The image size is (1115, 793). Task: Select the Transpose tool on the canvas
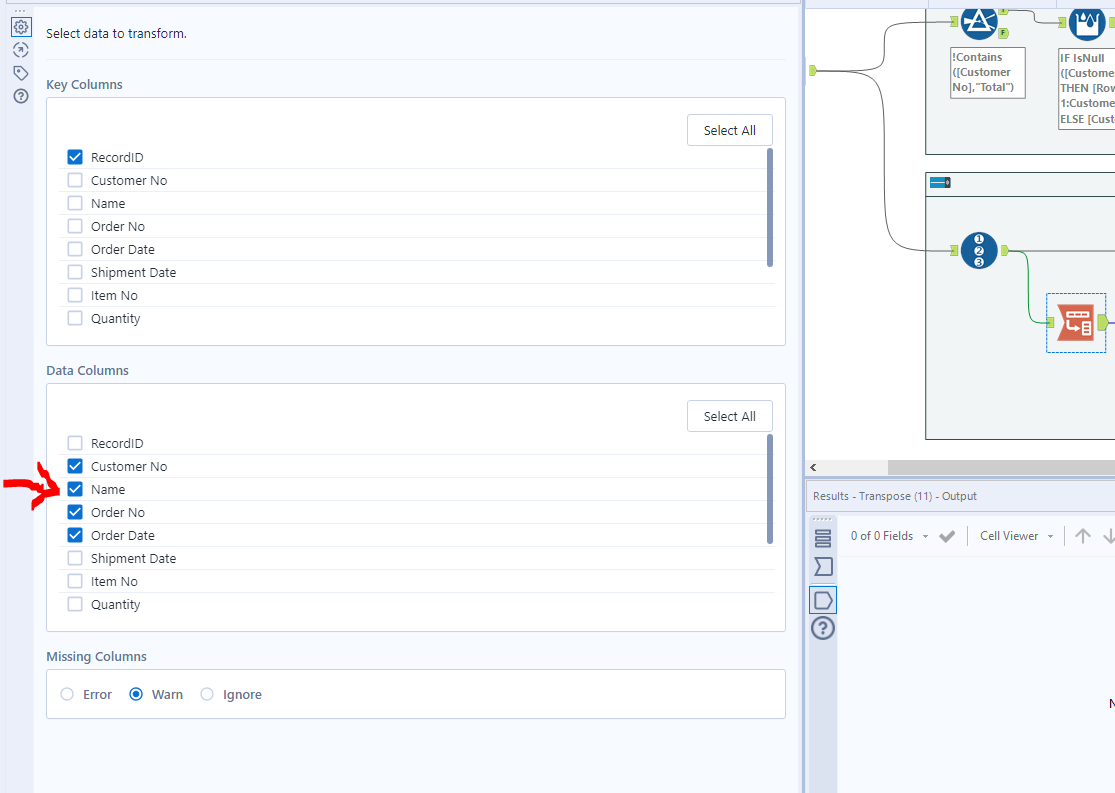pyautogui.click(x=1076, y=323)
